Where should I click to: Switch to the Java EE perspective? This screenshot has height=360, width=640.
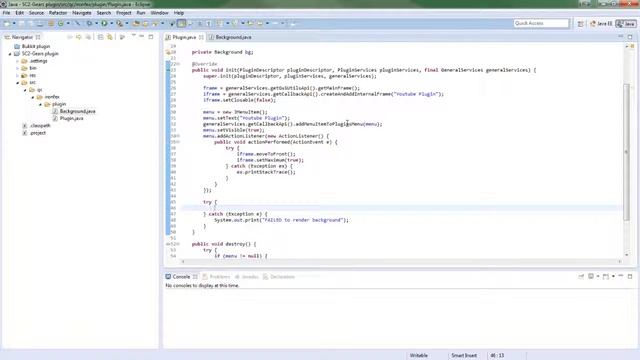pyautogui.click(x=601, y=24)
